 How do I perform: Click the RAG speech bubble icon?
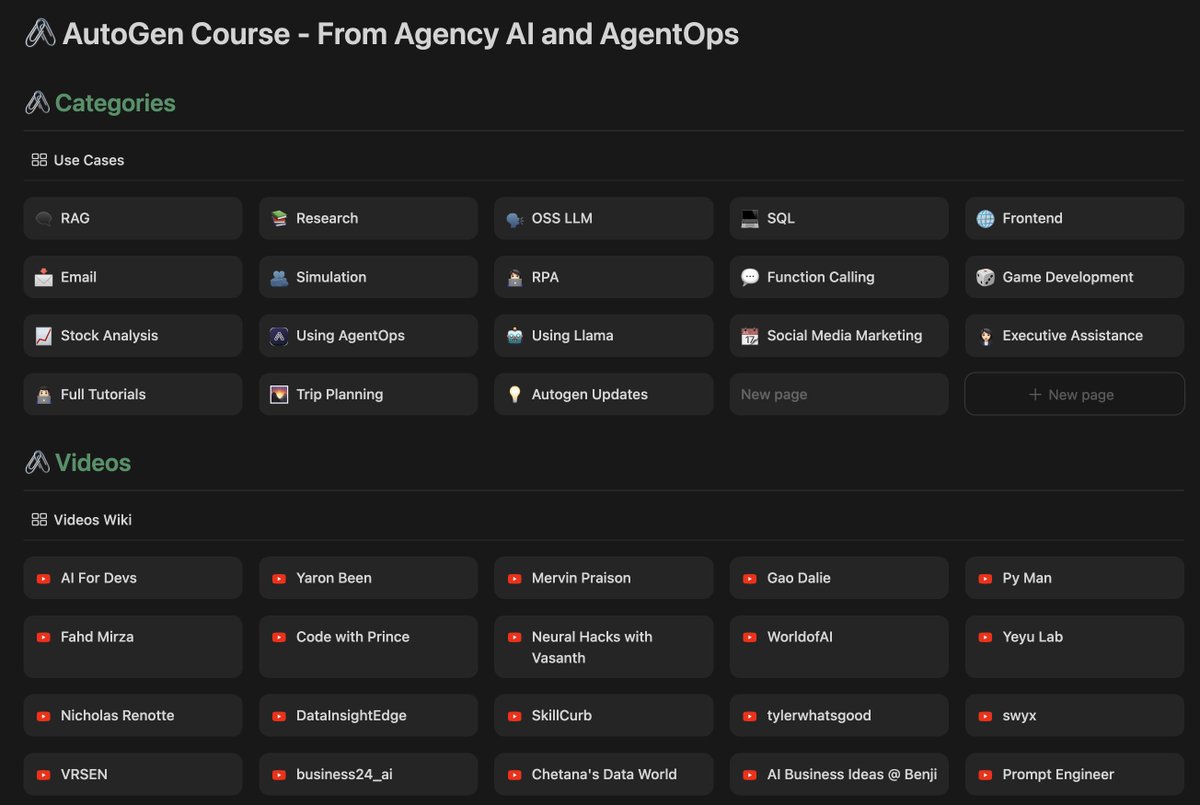[43, 219]
